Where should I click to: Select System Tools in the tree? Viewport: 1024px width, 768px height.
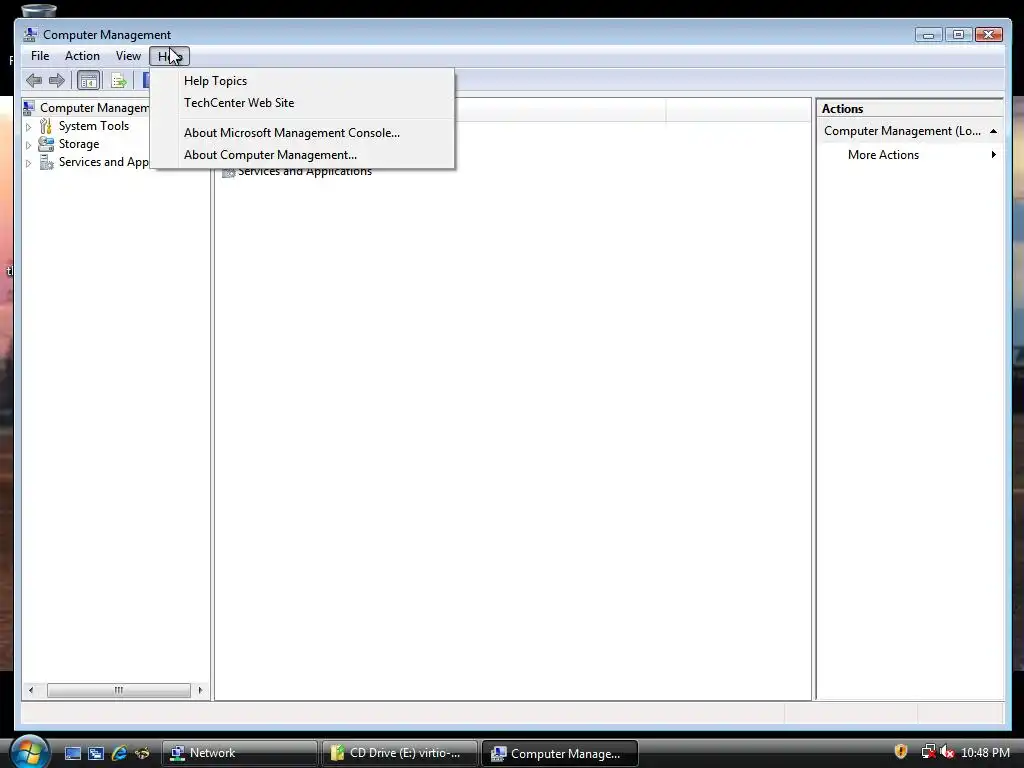(94, 126)
